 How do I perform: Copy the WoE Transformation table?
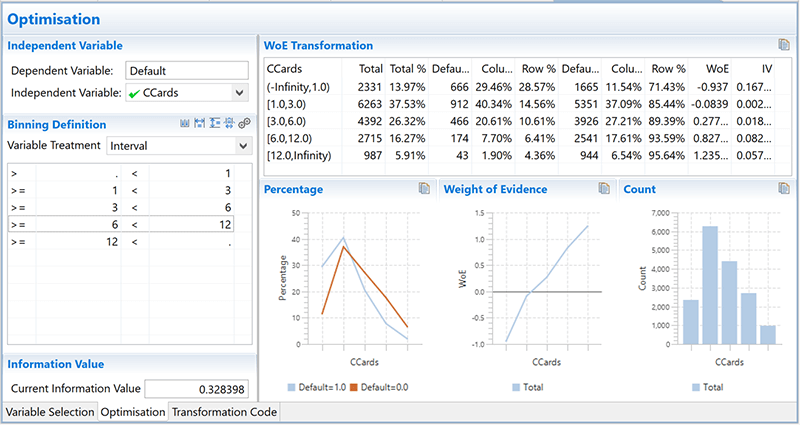click(x=784, y=45)
